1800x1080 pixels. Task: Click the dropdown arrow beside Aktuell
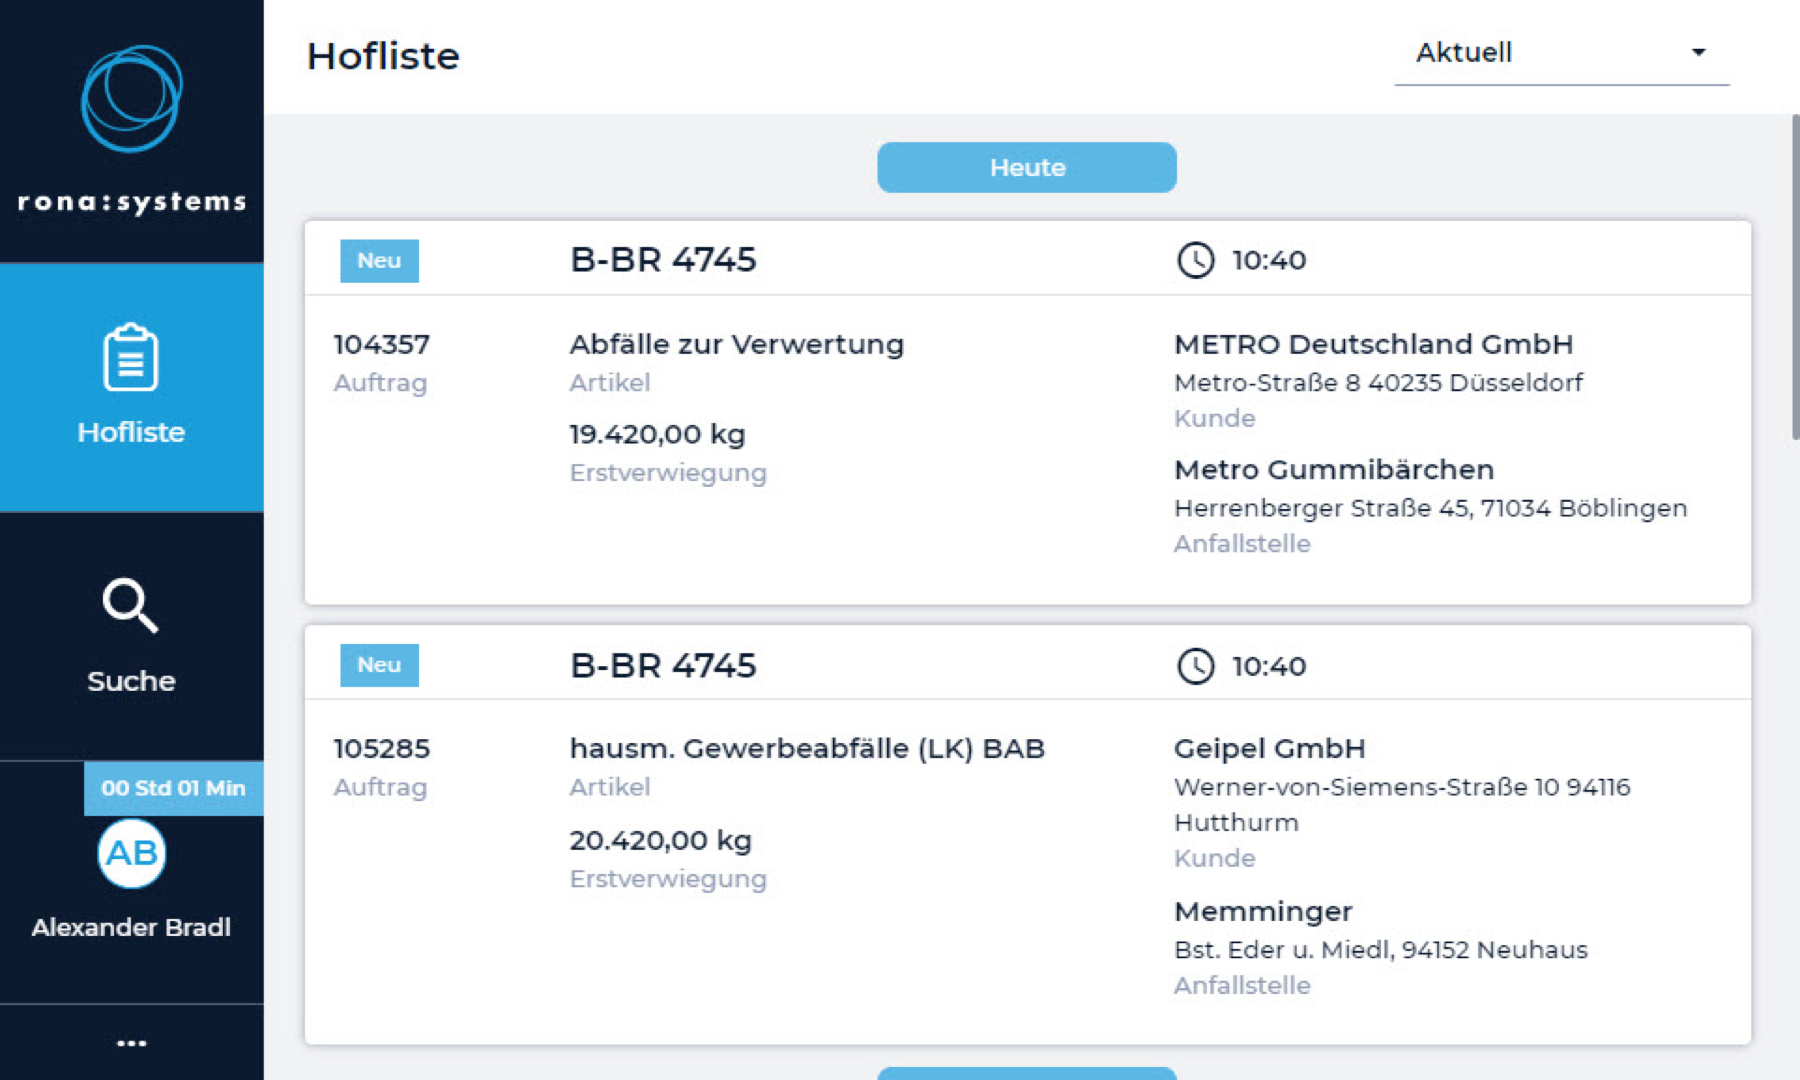point(1698,53)
